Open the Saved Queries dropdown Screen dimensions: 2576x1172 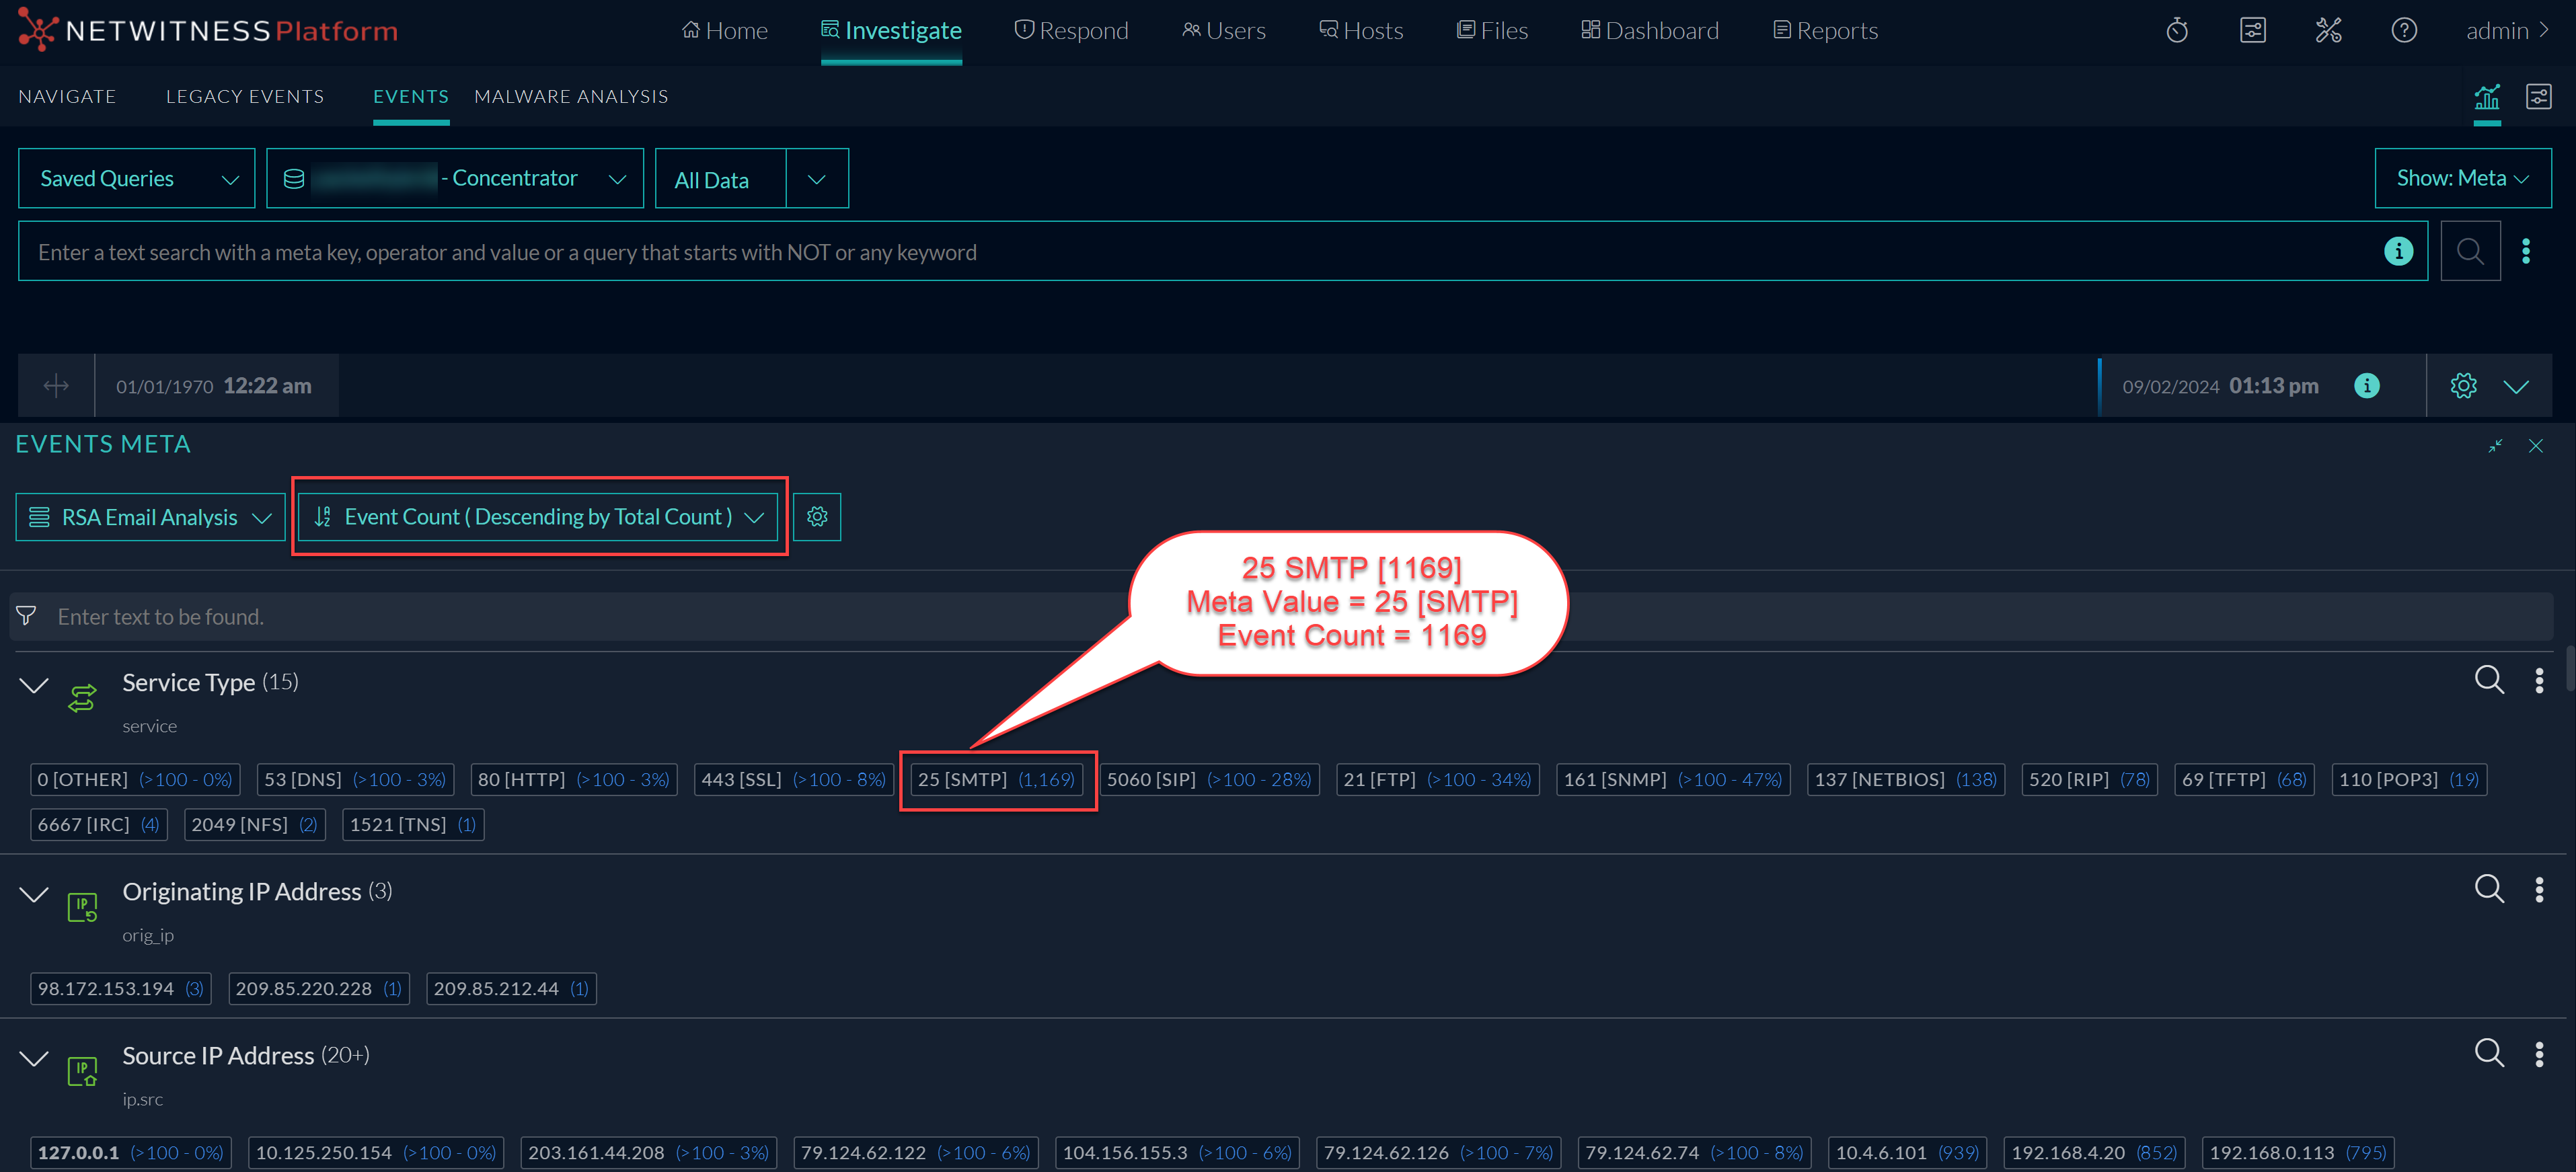(x=137, y=179)
